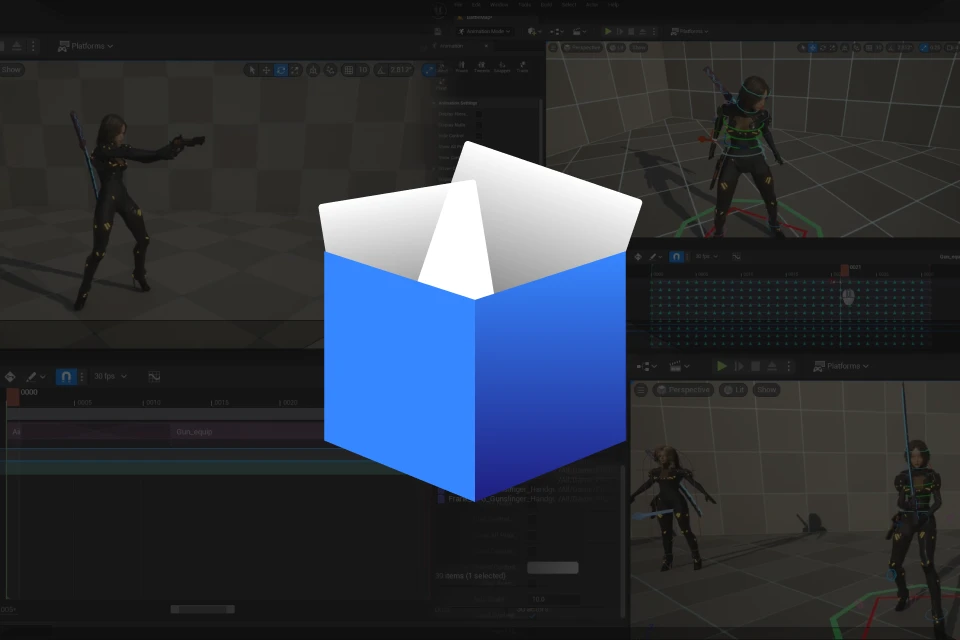The height and width of the screenshot is (640, 960).
Task: Open the three-dot play options near gun-pose Platforms
Action: (33, 46)
